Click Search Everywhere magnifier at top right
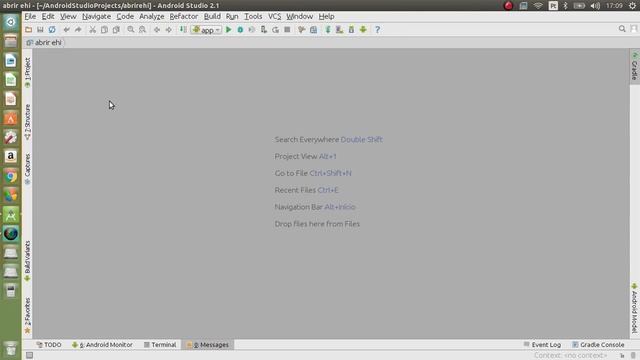The width and height of the screenshot is (640, 360). pos(622,29)
